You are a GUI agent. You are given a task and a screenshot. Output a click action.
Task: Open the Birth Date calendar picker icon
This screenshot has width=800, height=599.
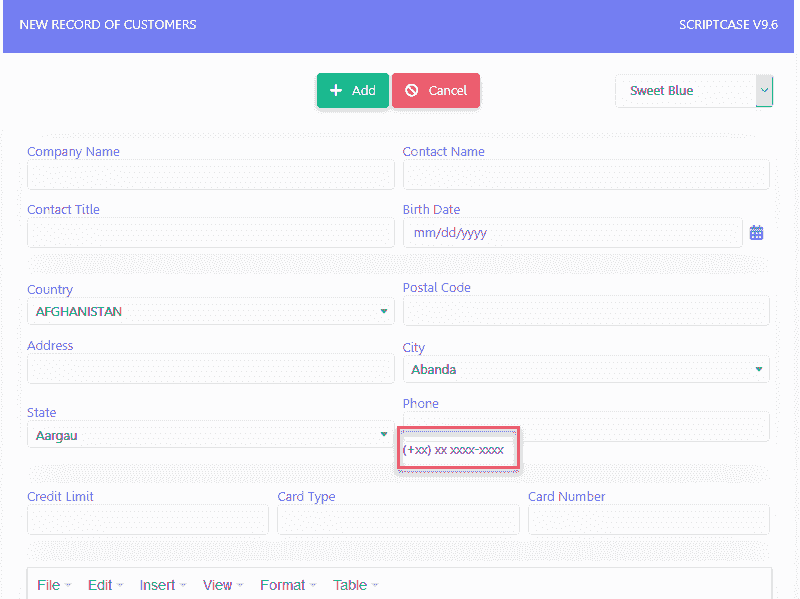(x=756, y=233)
